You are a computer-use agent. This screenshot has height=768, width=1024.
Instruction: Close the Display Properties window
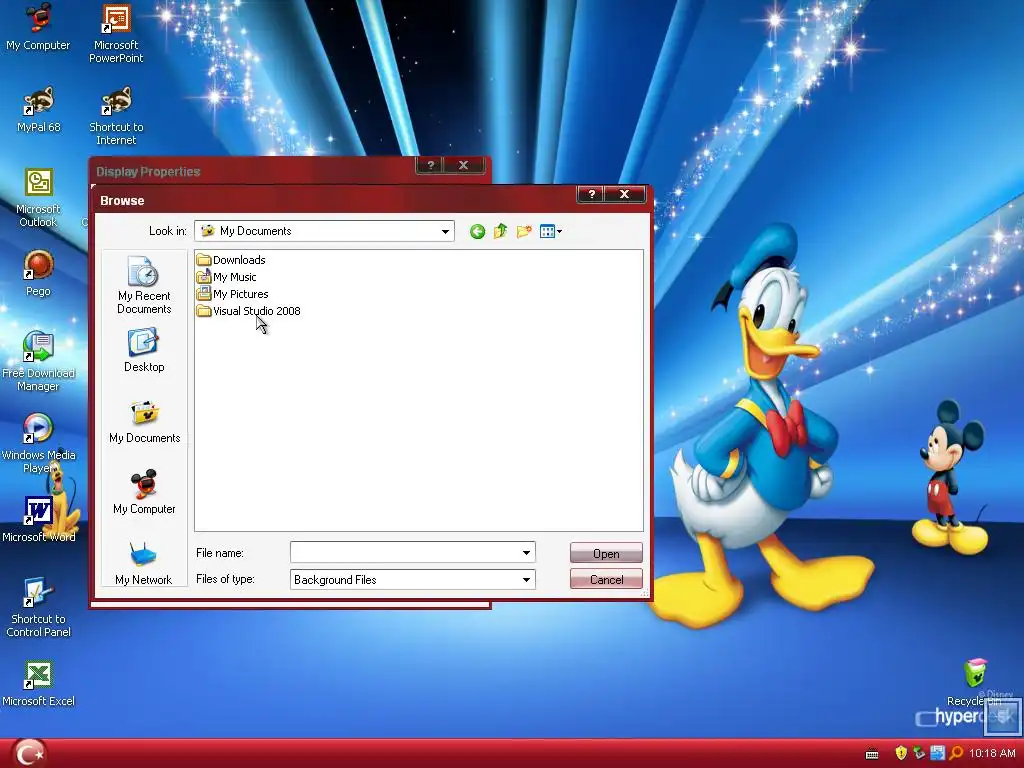click(463, 165)
